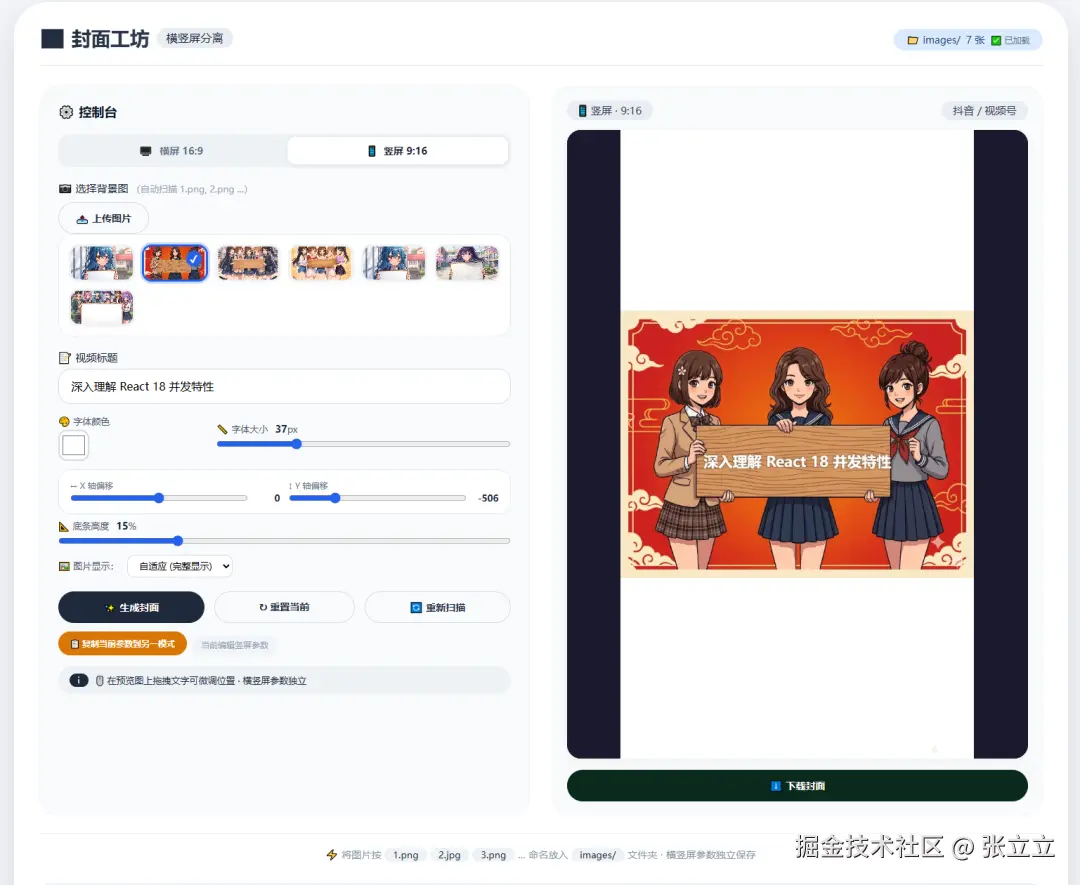Select the fifth background thumbnail

pyautogui.click(x=394, y=262)
